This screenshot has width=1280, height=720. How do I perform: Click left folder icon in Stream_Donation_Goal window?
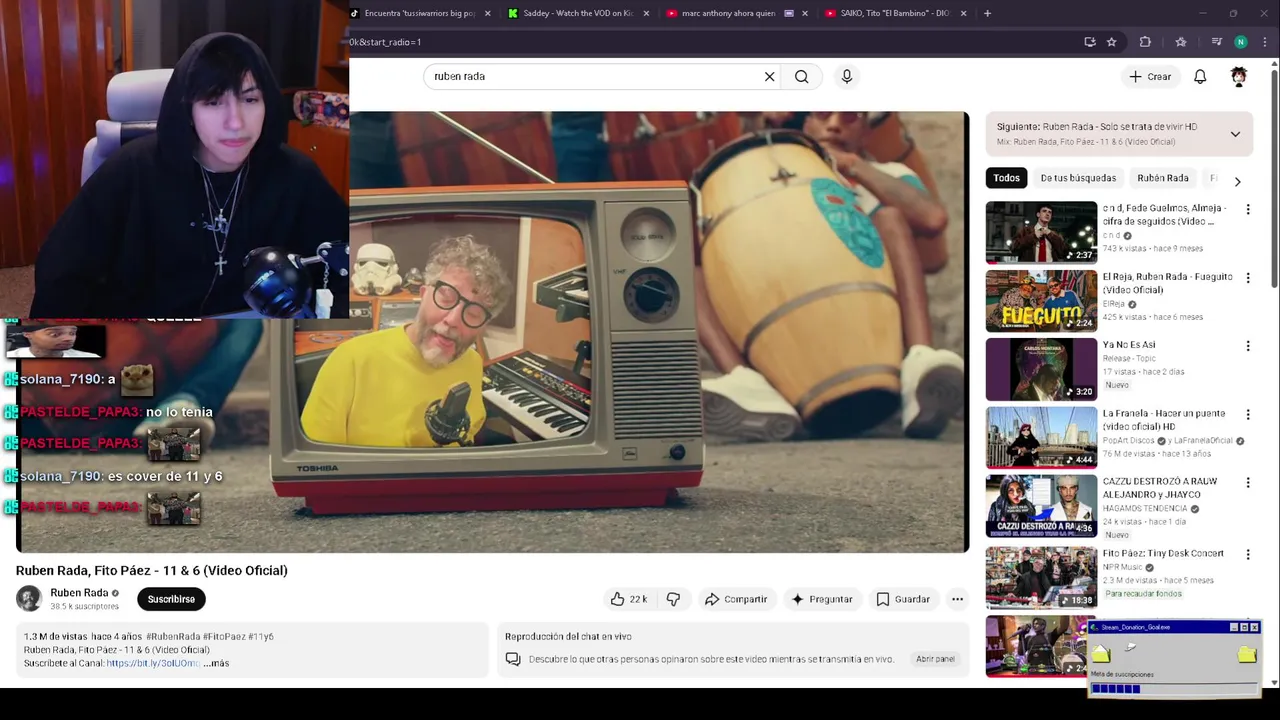[x=1101, y=654]
